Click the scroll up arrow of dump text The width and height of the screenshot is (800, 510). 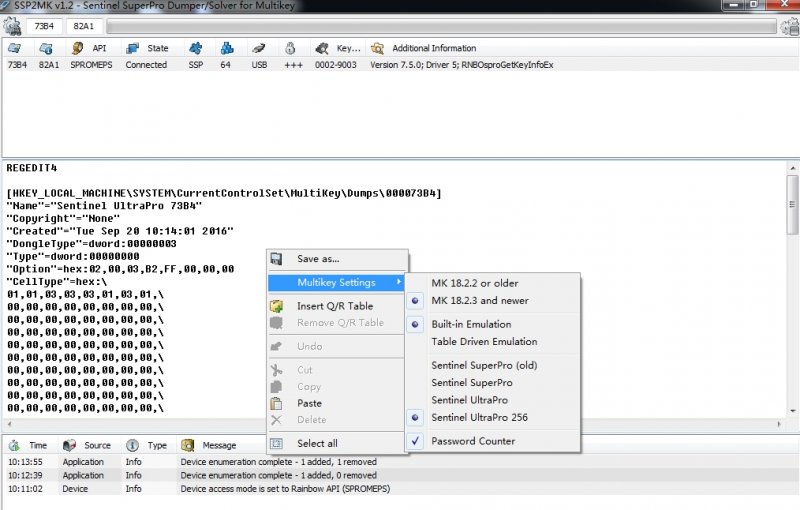click(792, 168)
